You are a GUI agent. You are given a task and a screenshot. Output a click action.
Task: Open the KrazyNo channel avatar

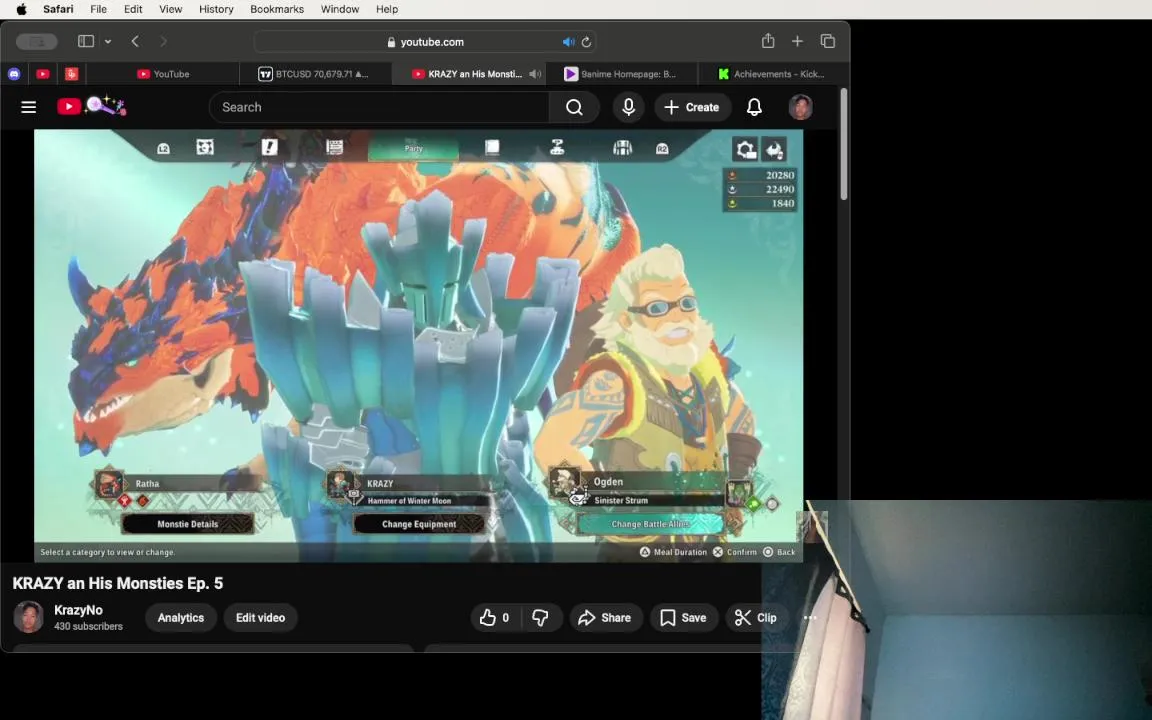click(29, 617)
